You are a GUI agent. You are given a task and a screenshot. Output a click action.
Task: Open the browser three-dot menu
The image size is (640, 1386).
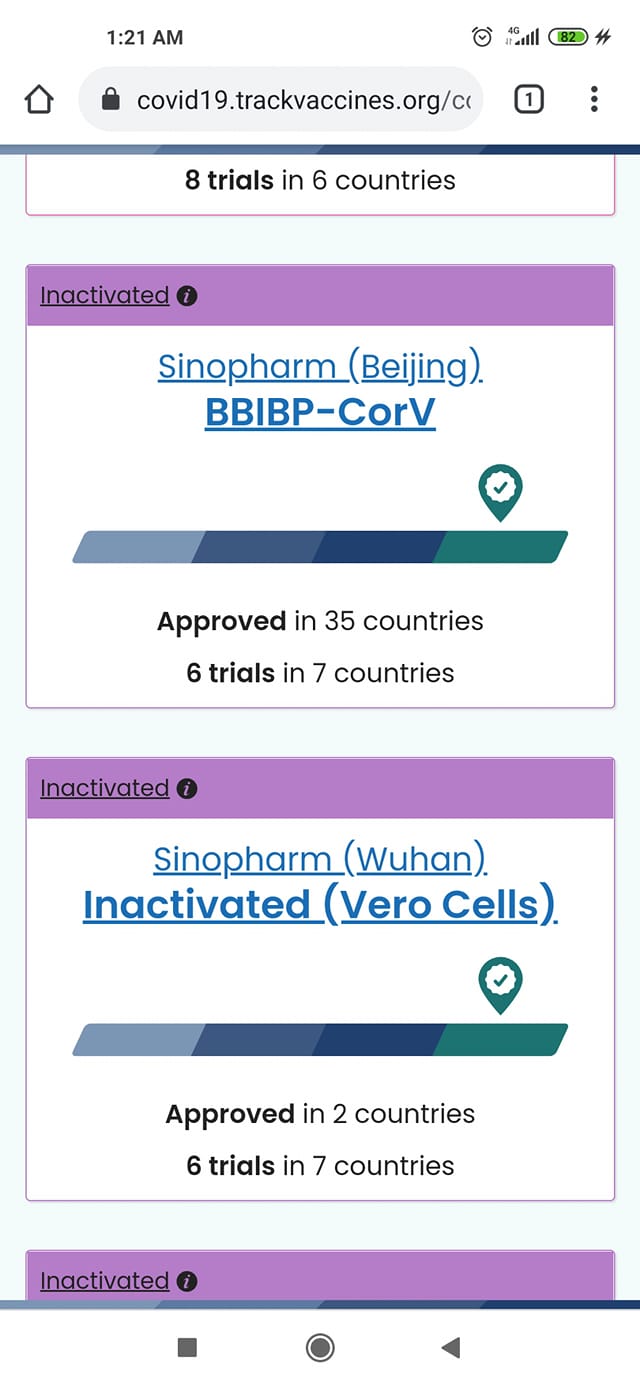point(594,99)
